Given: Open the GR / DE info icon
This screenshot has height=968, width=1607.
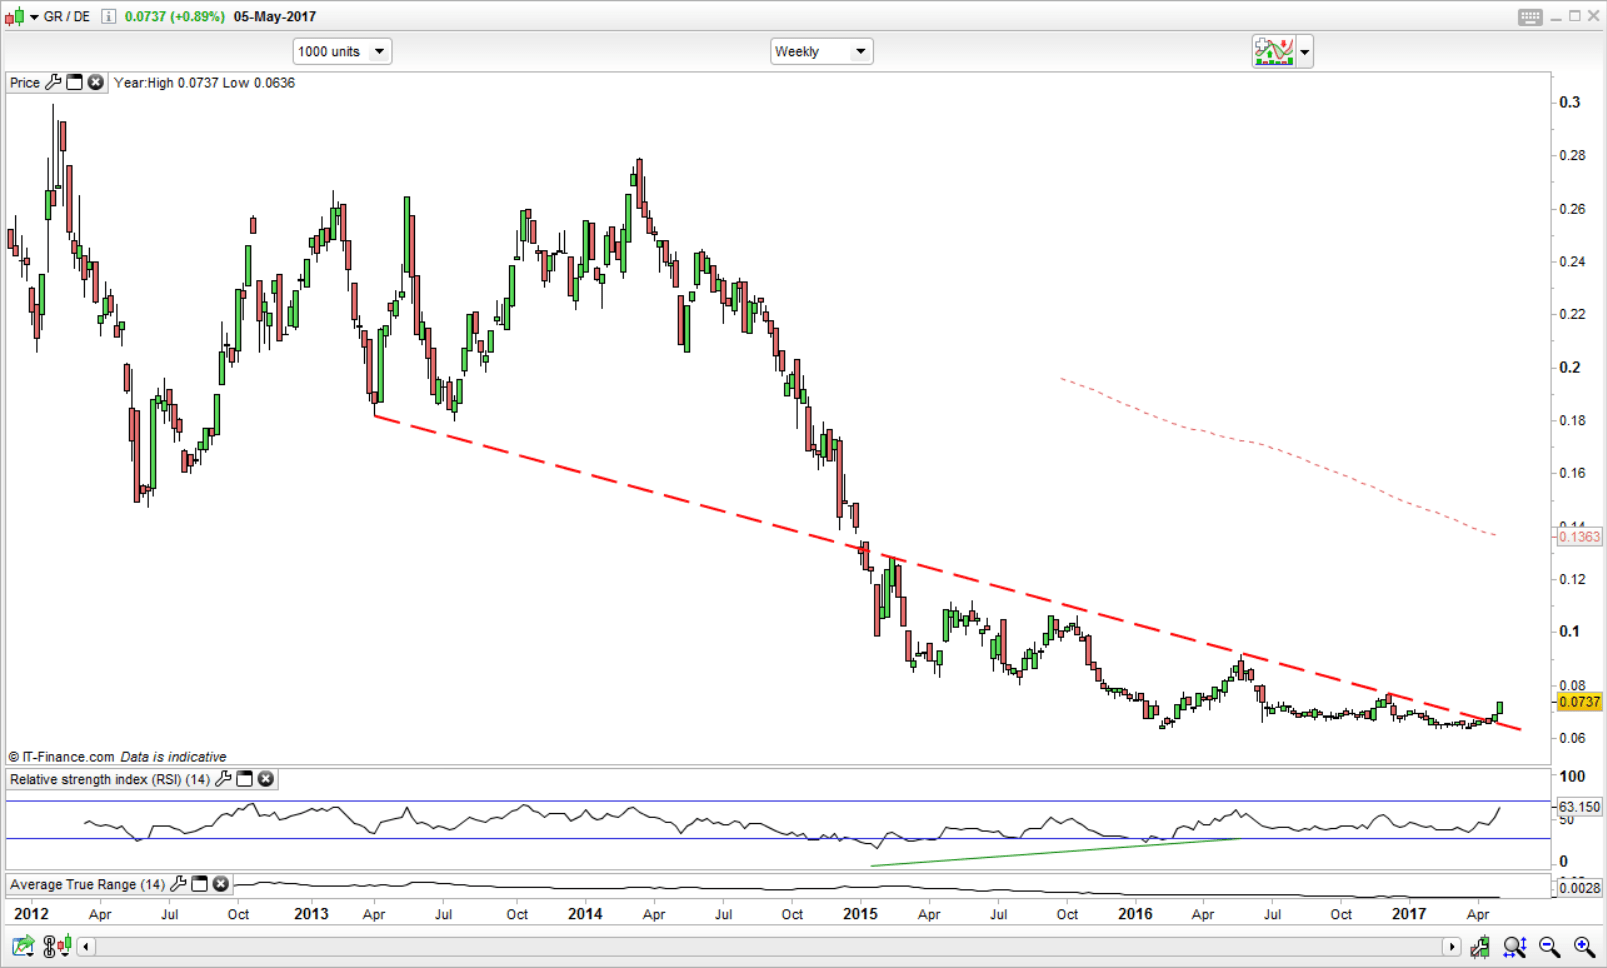Looking at the screenshot, I should (x=108, y=17).
